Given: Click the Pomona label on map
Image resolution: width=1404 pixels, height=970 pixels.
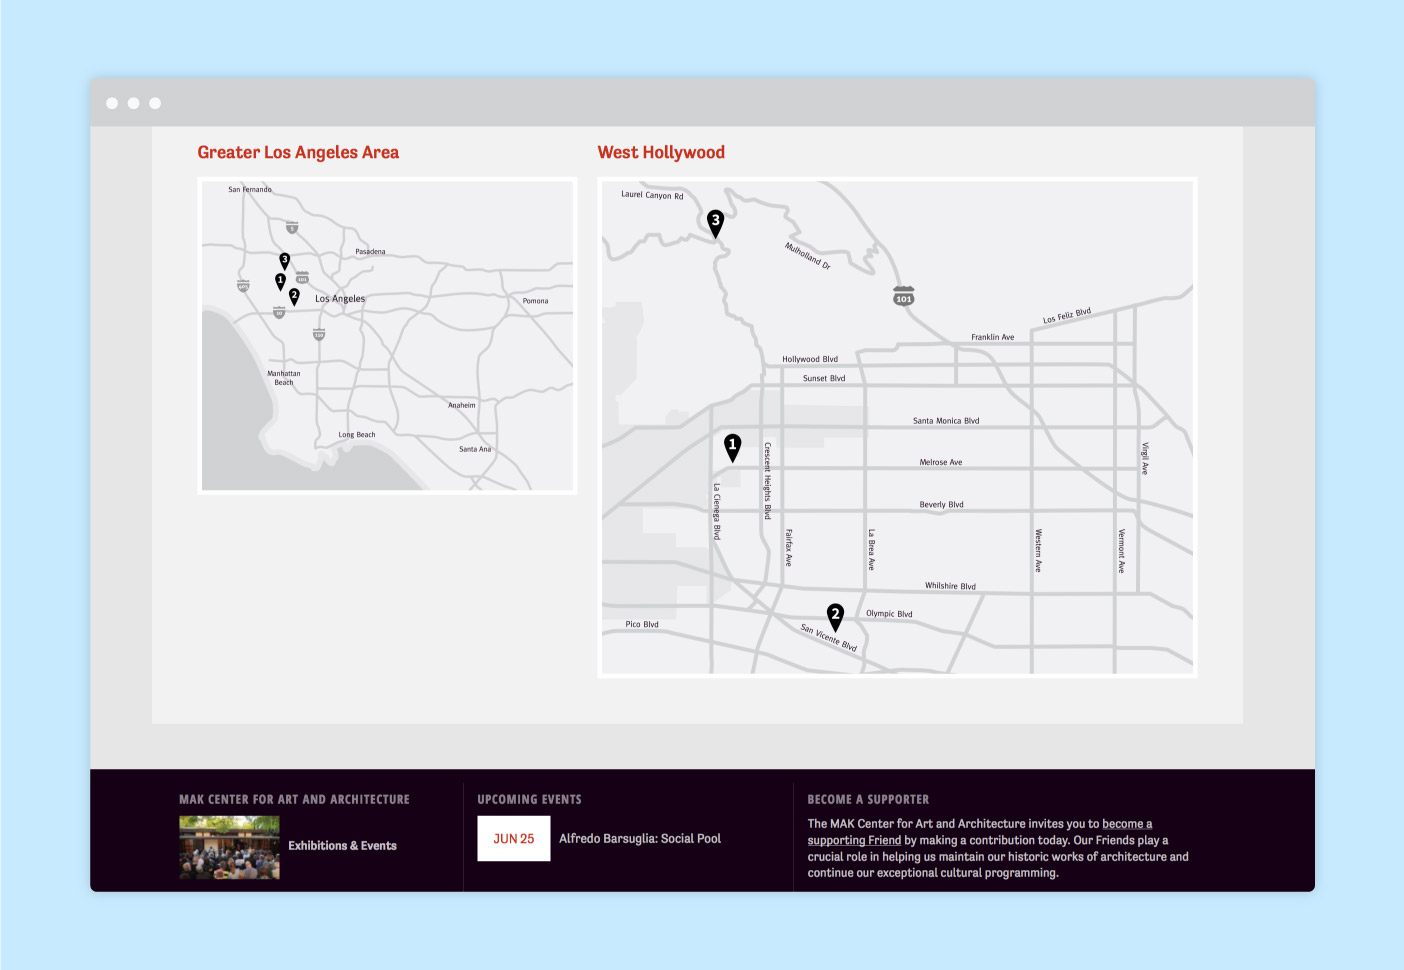Looking at the screenshot, I should (x=535, y=301).
